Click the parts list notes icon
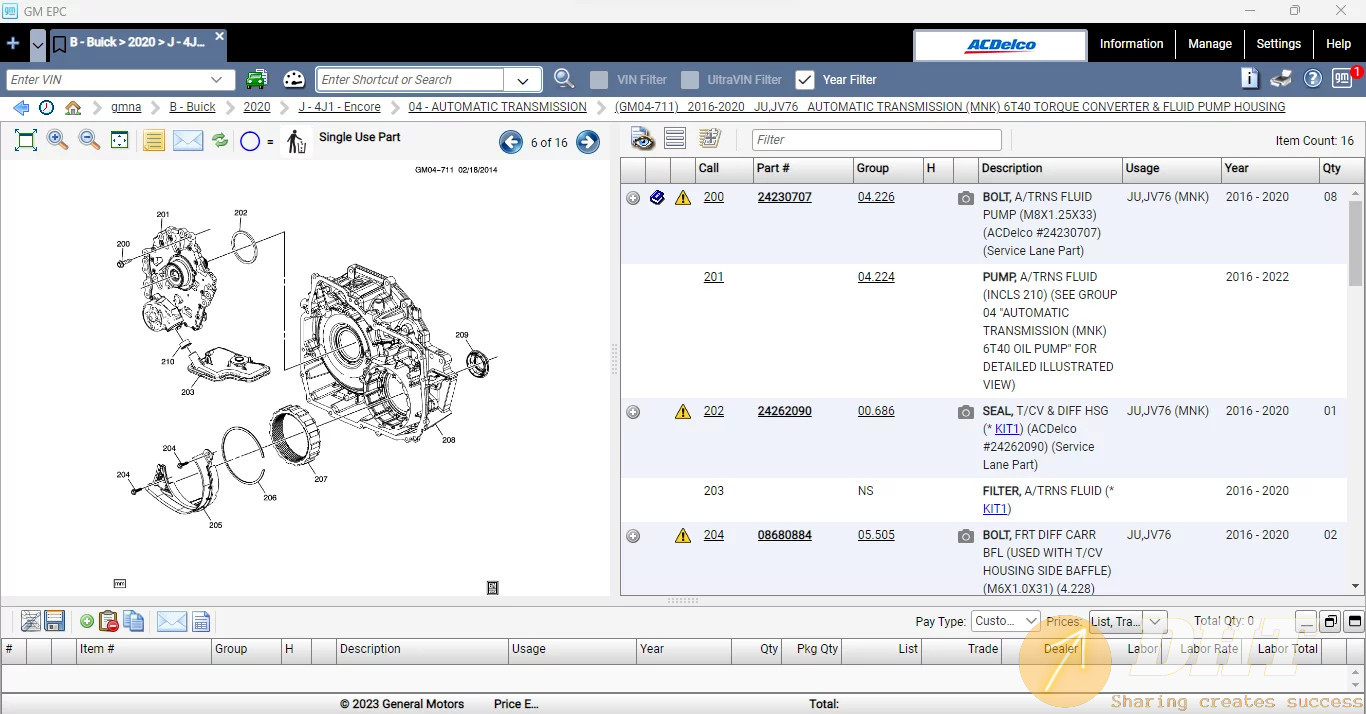 point(710,139)
